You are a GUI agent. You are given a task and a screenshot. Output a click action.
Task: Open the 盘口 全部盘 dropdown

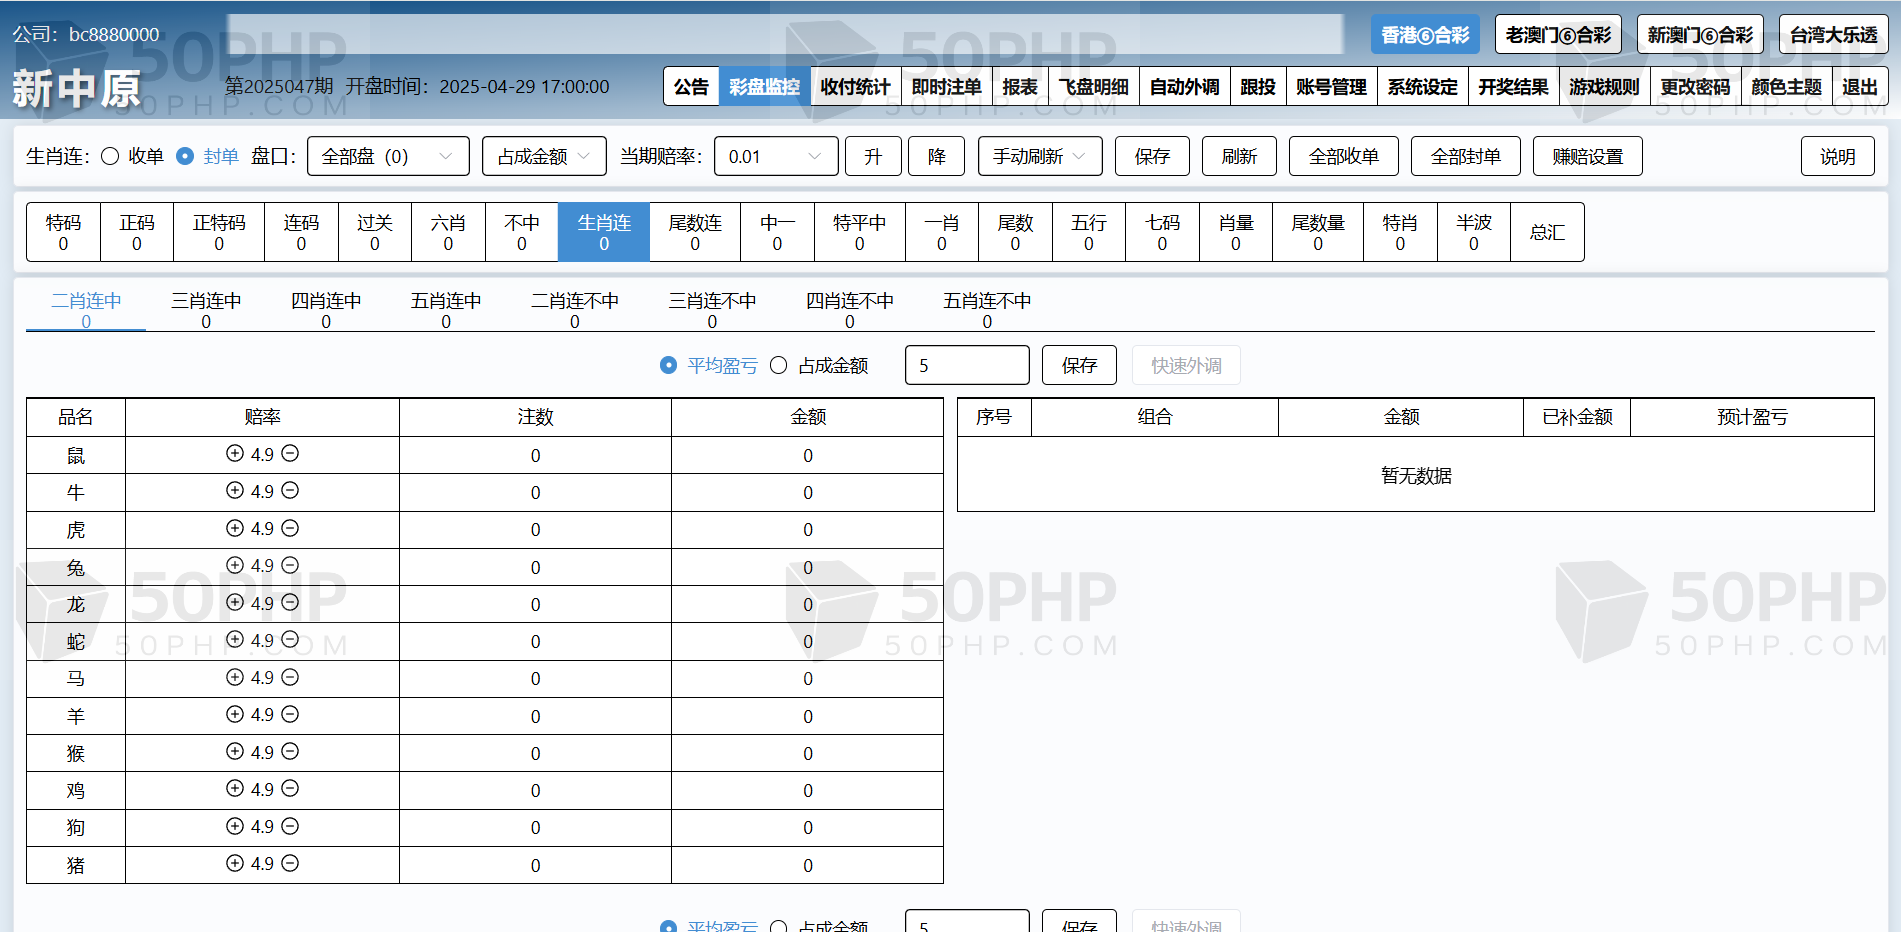click(387, 157)
